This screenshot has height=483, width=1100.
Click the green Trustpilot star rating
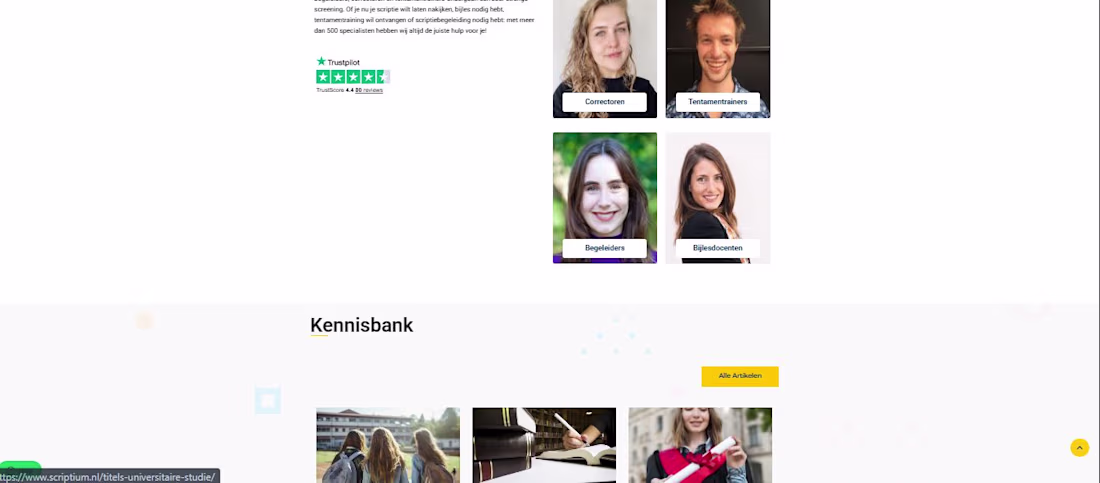point(353,77)
